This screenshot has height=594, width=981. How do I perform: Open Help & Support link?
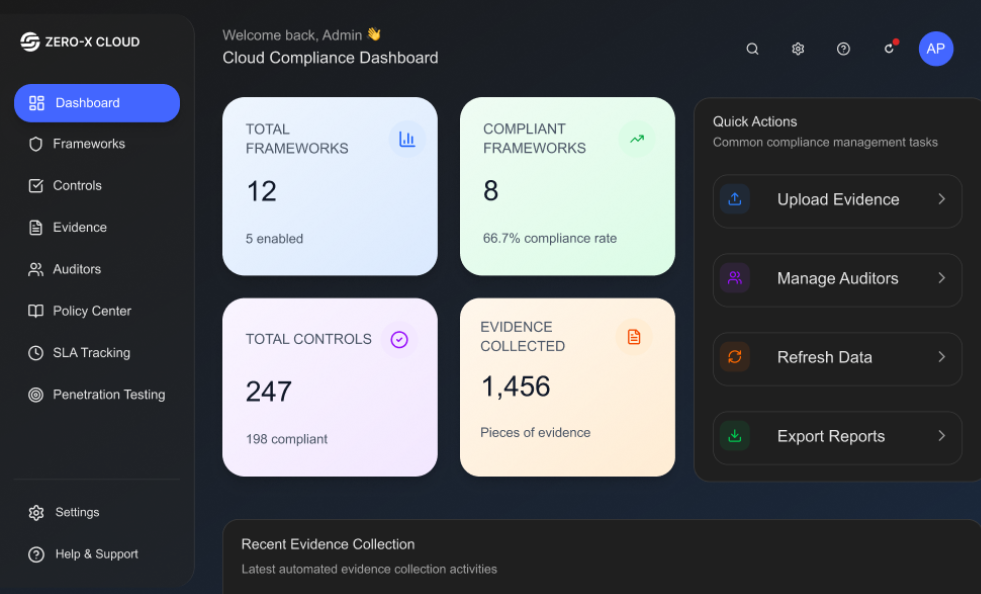96,554
